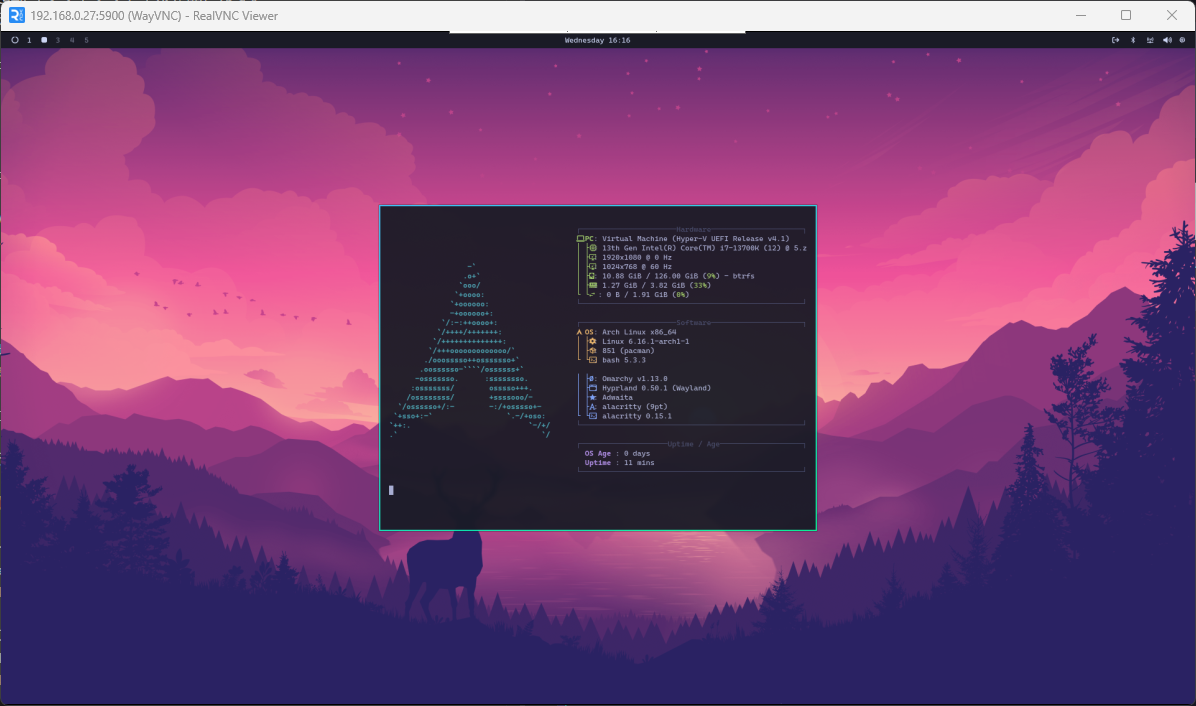
Task: Click 'Virtual Machine (Hyper-V UEFI Release v4.1)' text
Action: [x=696, y=239]
